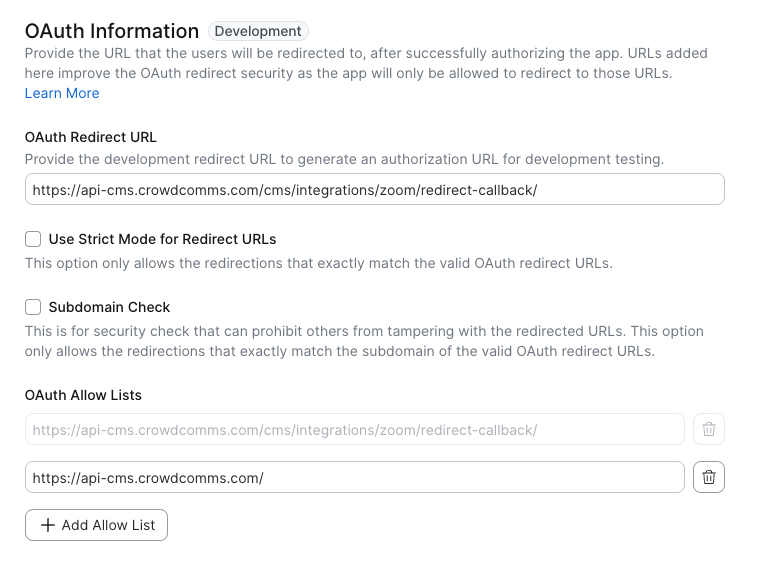Tick the Subdomain Check checkbox
This screenshot has width=778, height=581.
(x=33, y=307)
